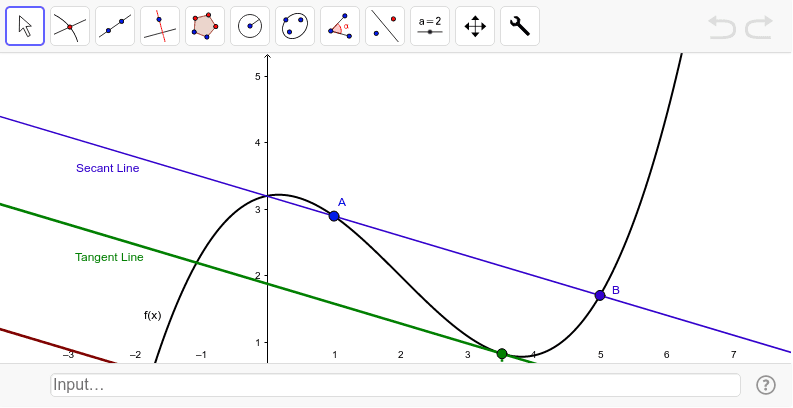Image resolution: width=793 pixels, height=408 pixels.
Task: Select the Move arrow tool
Action: pyautogui.click(x=25, y=26)
